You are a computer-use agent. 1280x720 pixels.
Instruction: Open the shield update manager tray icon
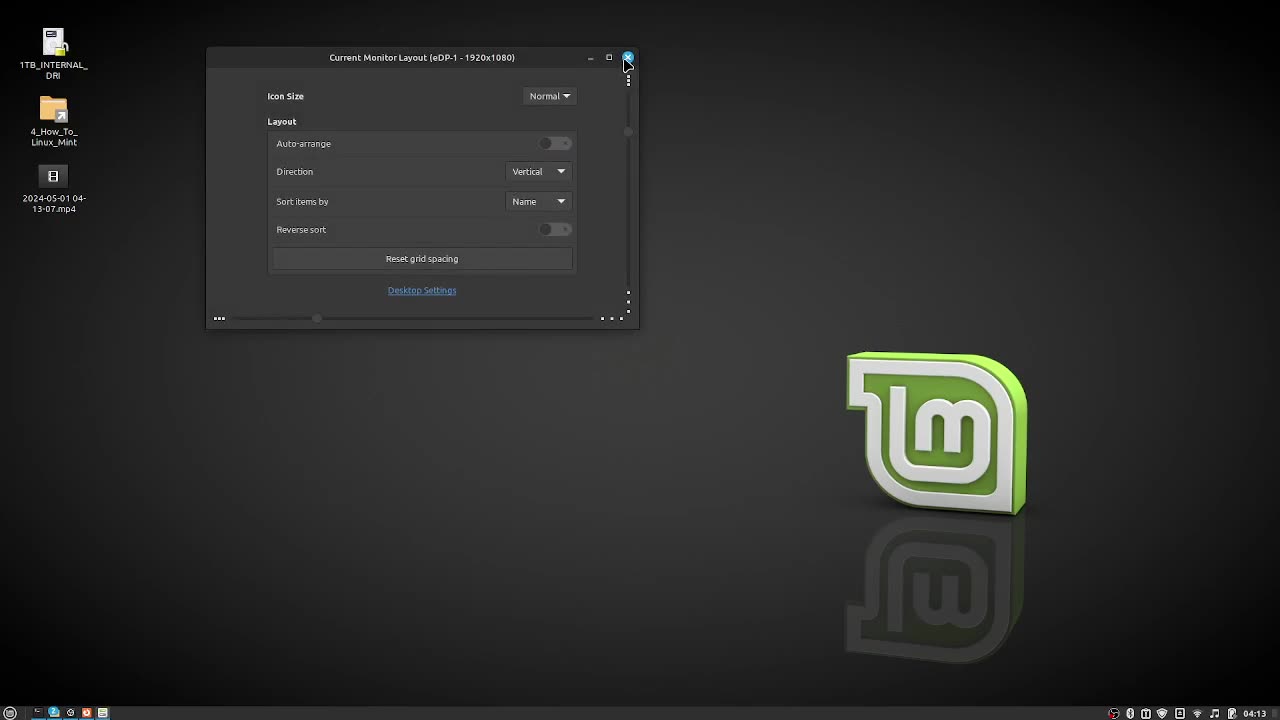click(x=1162, y=713)
